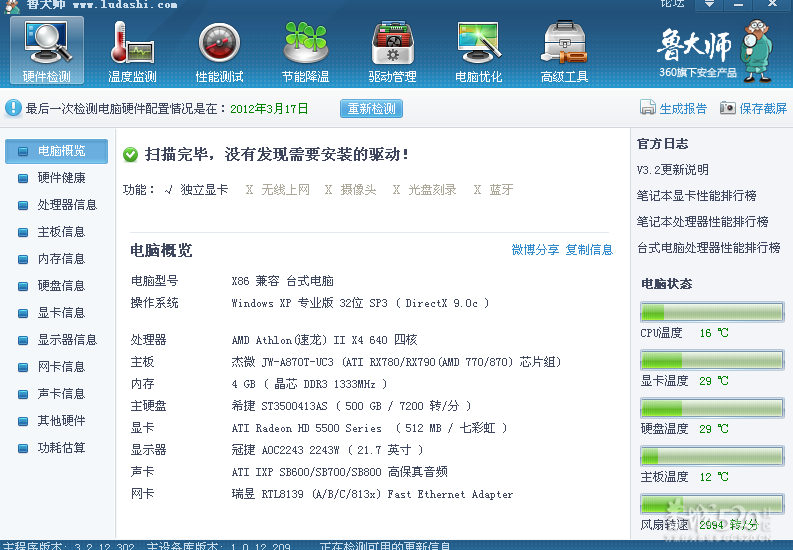Click the 风扇转速 progress bar
This screenshot has height=550, width=793.
[x=712, y=505]
